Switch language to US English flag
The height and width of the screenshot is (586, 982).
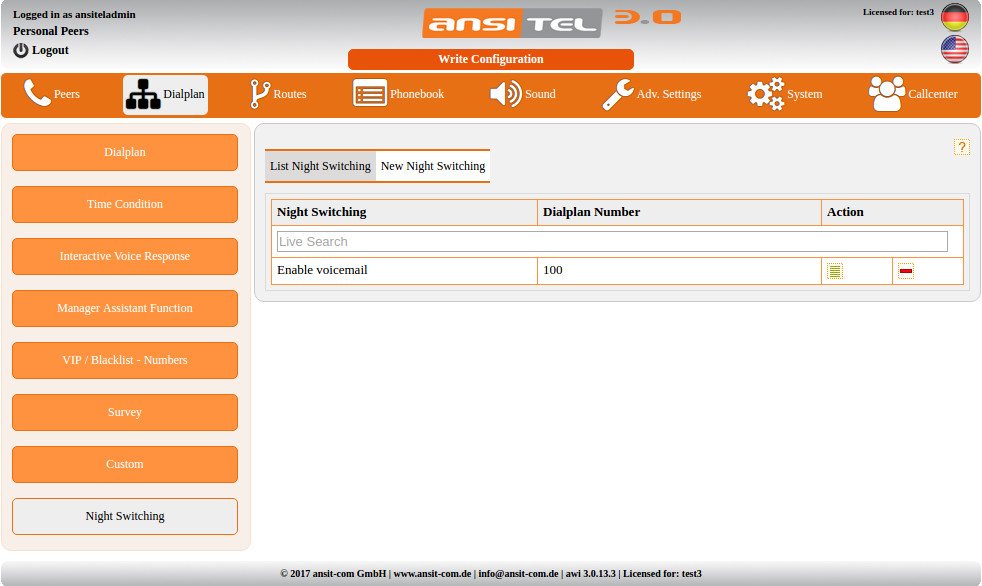coord(954,49)
